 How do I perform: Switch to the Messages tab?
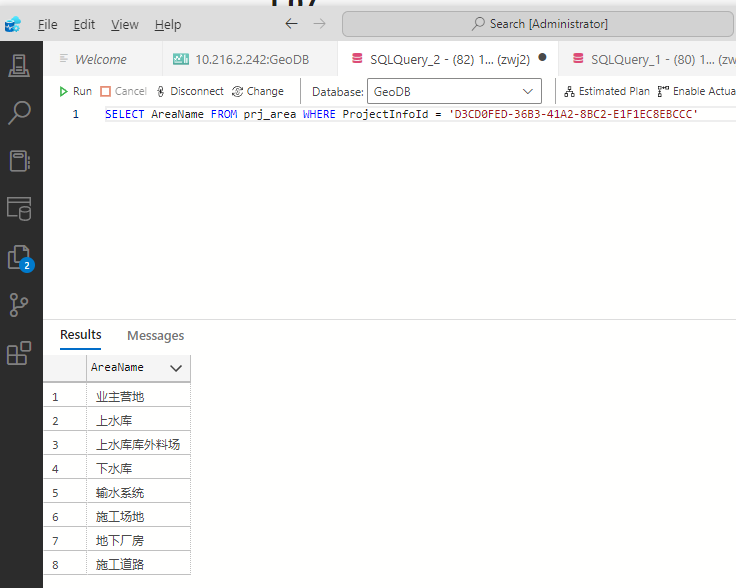coord(155,336)
